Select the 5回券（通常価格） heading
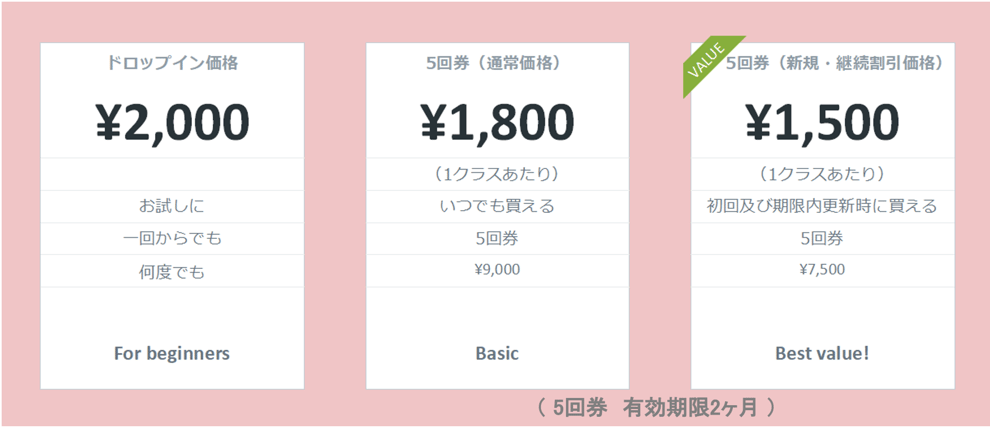Image resolution: width=990 pixels, height=429 pixels. [x=497, y=63]
